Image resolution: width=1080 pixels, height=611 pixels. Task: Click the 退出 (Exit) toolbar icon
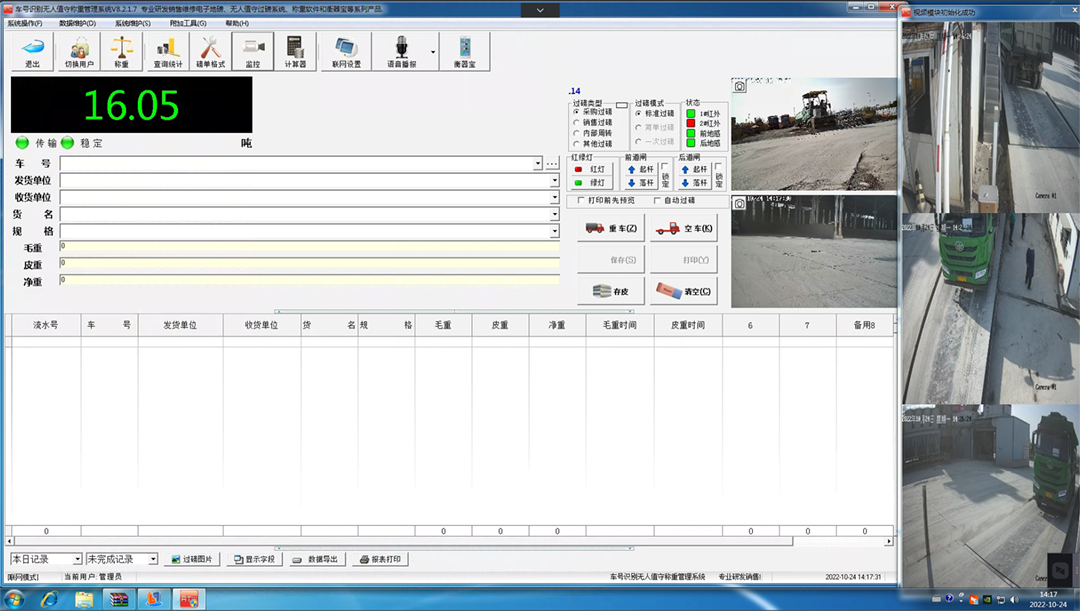(32, 52)
